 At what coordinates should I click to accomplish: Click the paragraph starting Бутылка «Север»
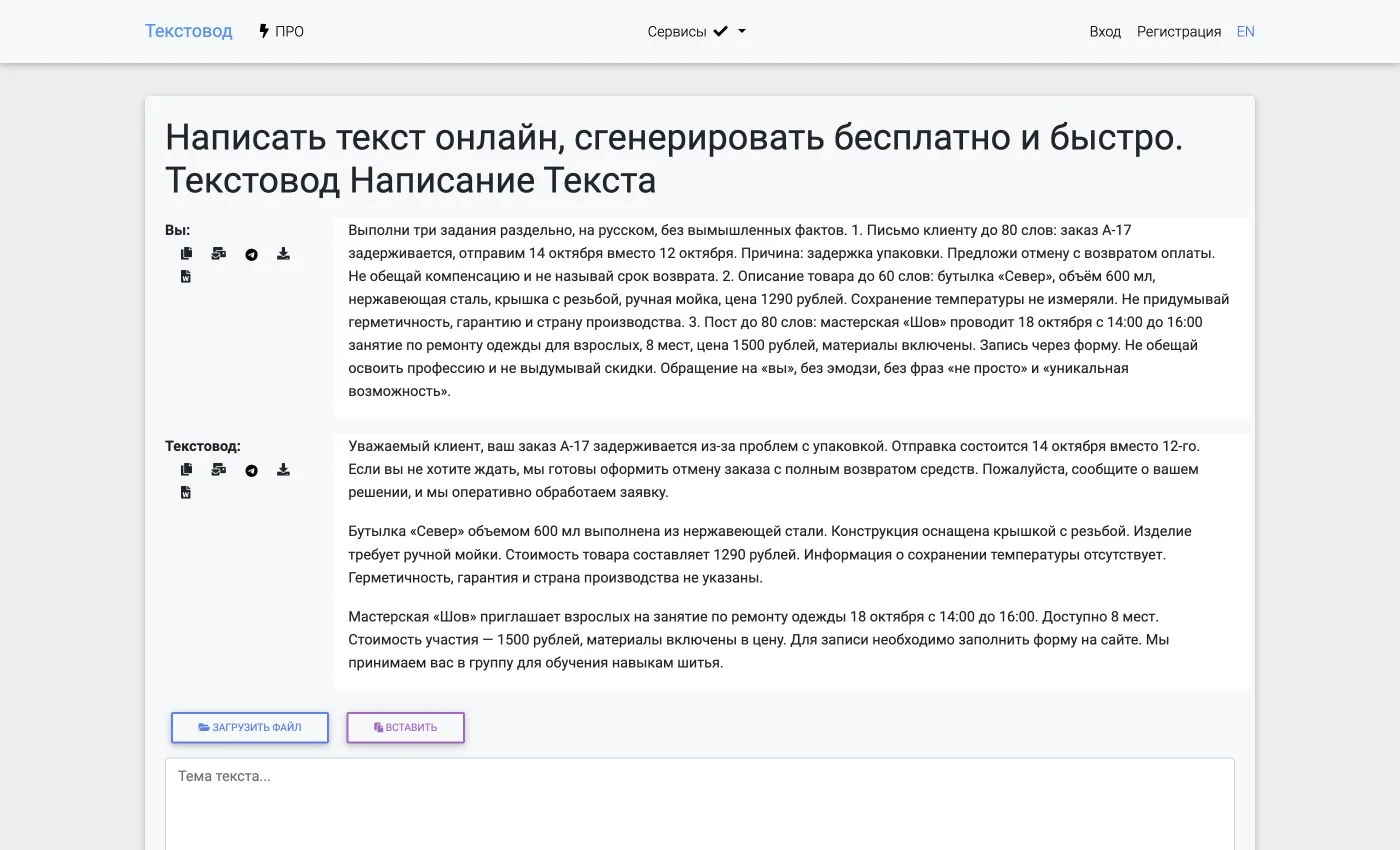(770, 554)
